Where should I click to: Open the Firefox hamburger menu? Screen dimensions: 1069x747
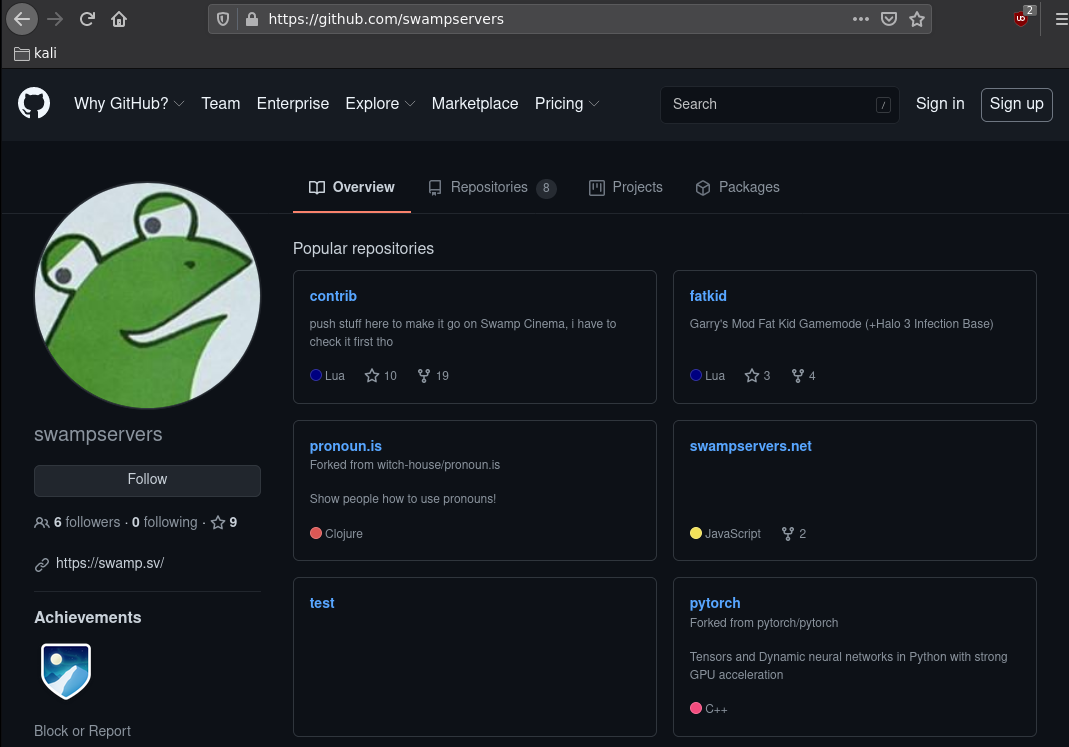[1061, 19]
